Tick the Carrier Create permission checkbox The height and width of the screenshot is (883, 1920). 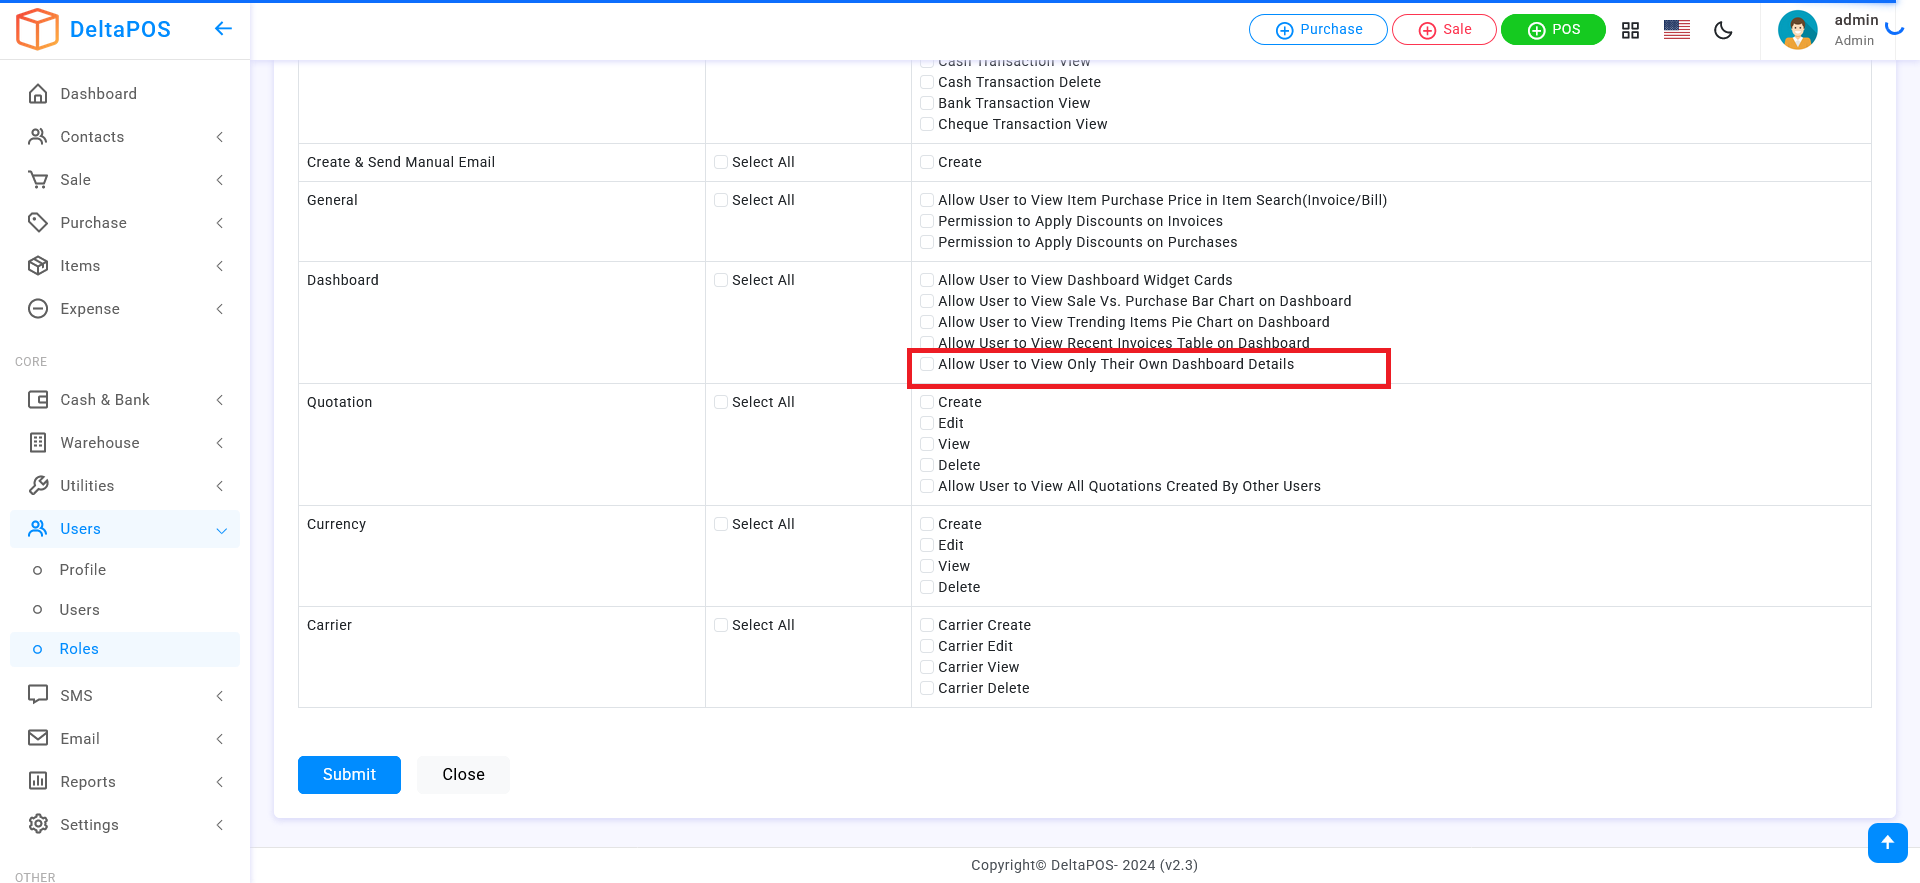pyautogui.click(x=927, y=625)
